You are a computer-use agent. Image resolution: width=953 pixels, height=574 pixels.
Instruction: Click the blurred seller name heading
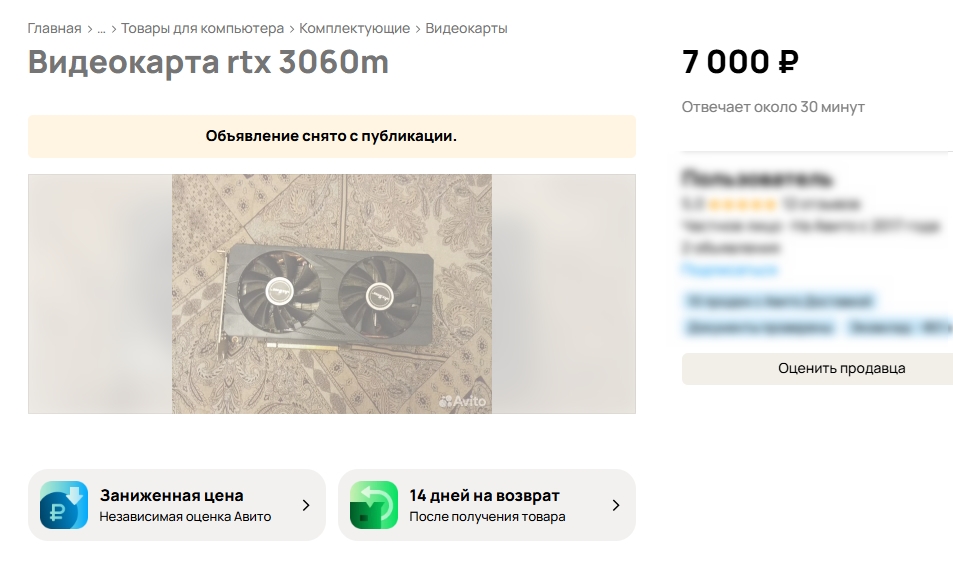(757, 179)
